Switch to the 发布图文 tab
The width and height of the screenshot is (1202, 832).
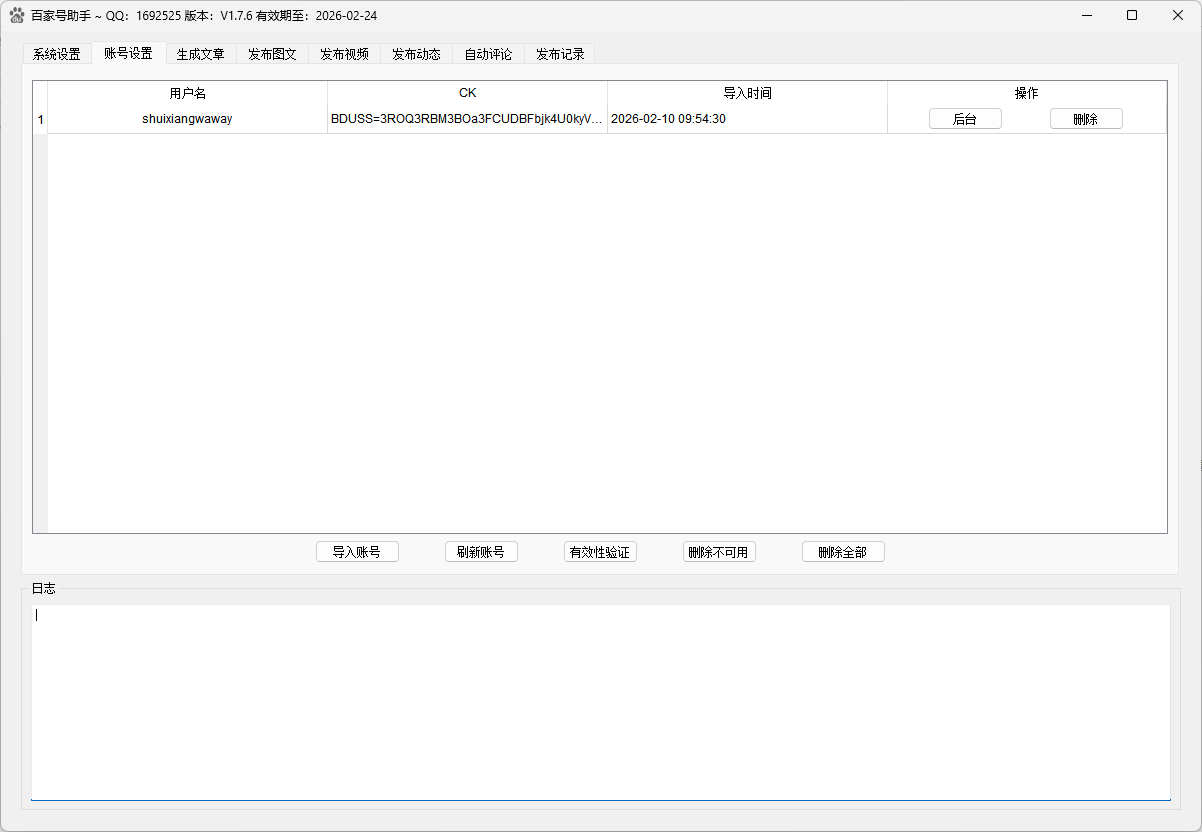pyautogui.click(x=272, y=54)
